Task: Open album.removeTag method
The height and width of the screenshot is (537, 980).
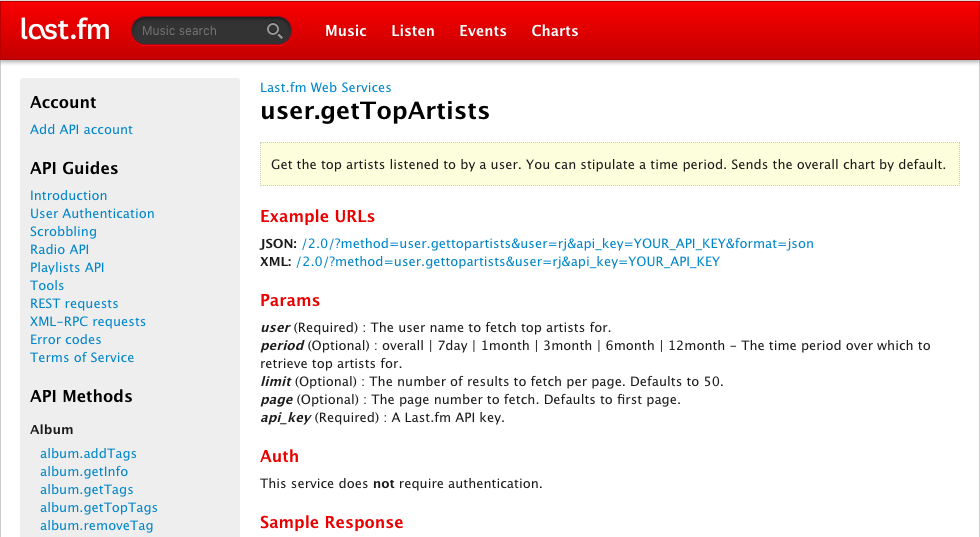Action: (x=96, y=526)
